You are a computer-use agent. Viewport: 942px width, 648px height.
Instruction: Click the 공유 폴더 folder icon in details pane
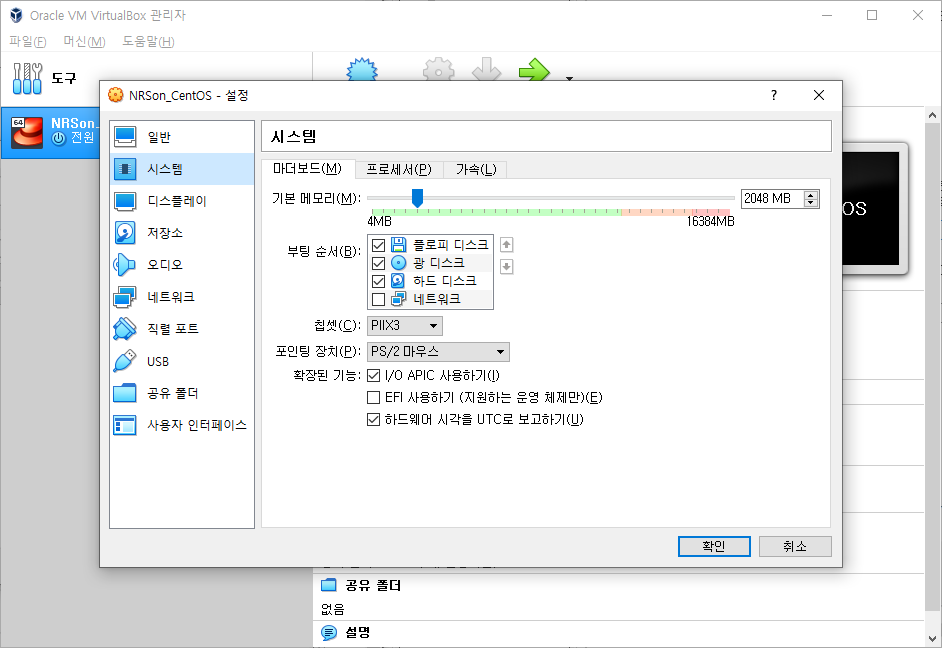click(x=329, y=585)
